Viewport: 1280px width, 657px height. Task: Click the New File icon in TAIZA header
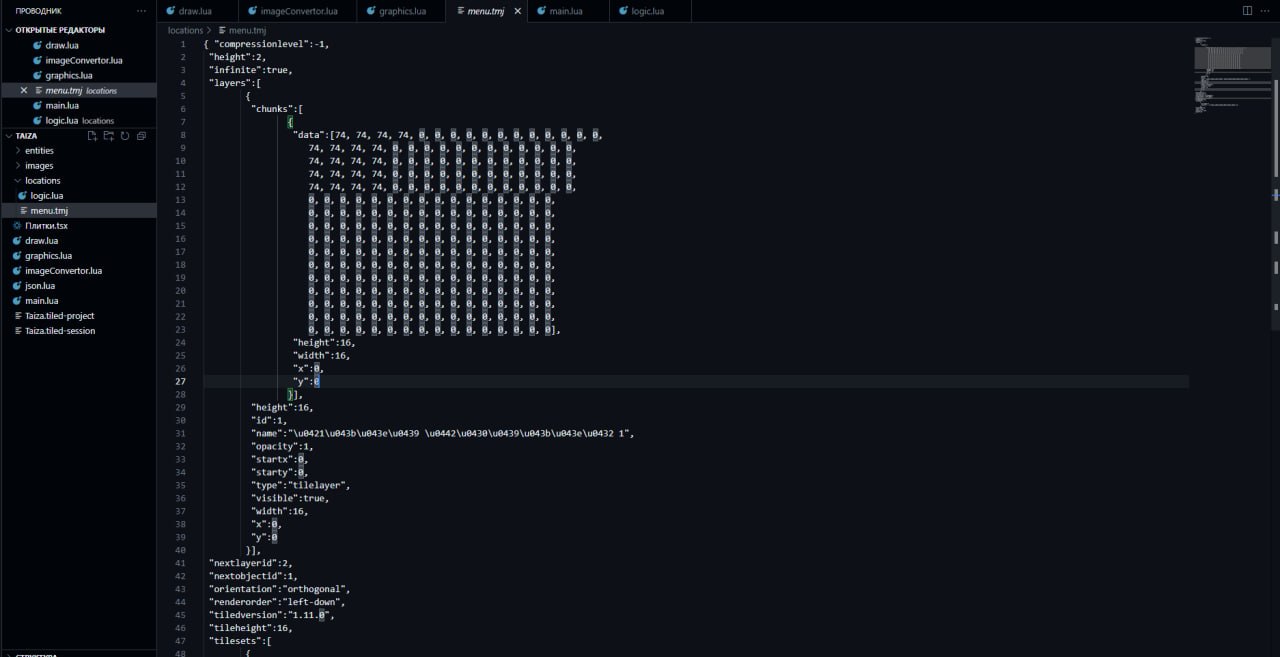coord(92,136)
